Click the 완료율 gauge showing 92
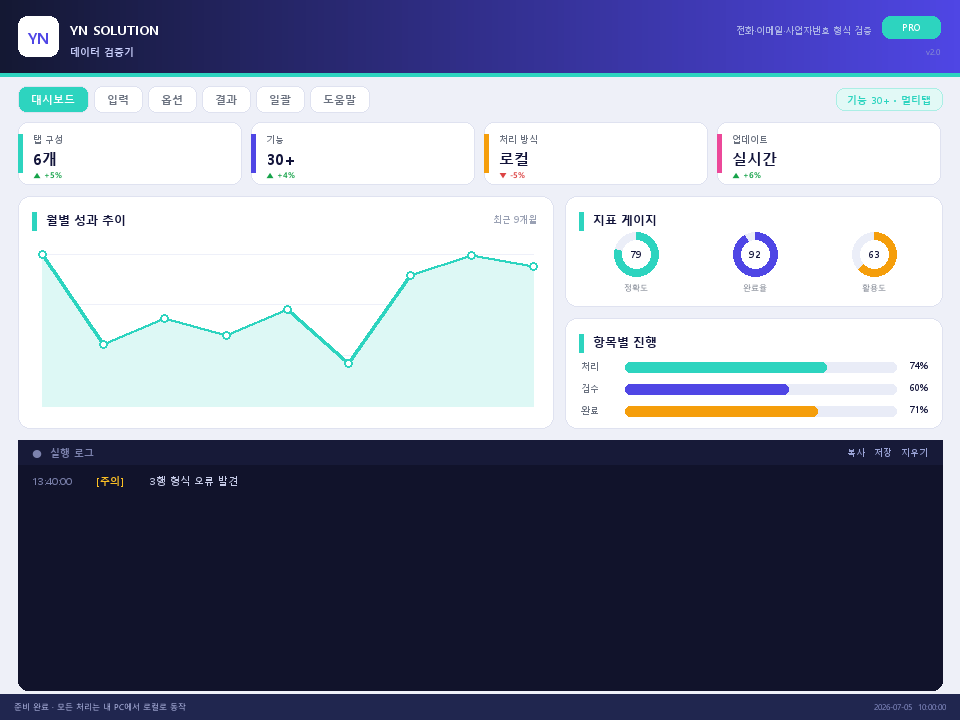Screen dimensions: 960x720 755,255
